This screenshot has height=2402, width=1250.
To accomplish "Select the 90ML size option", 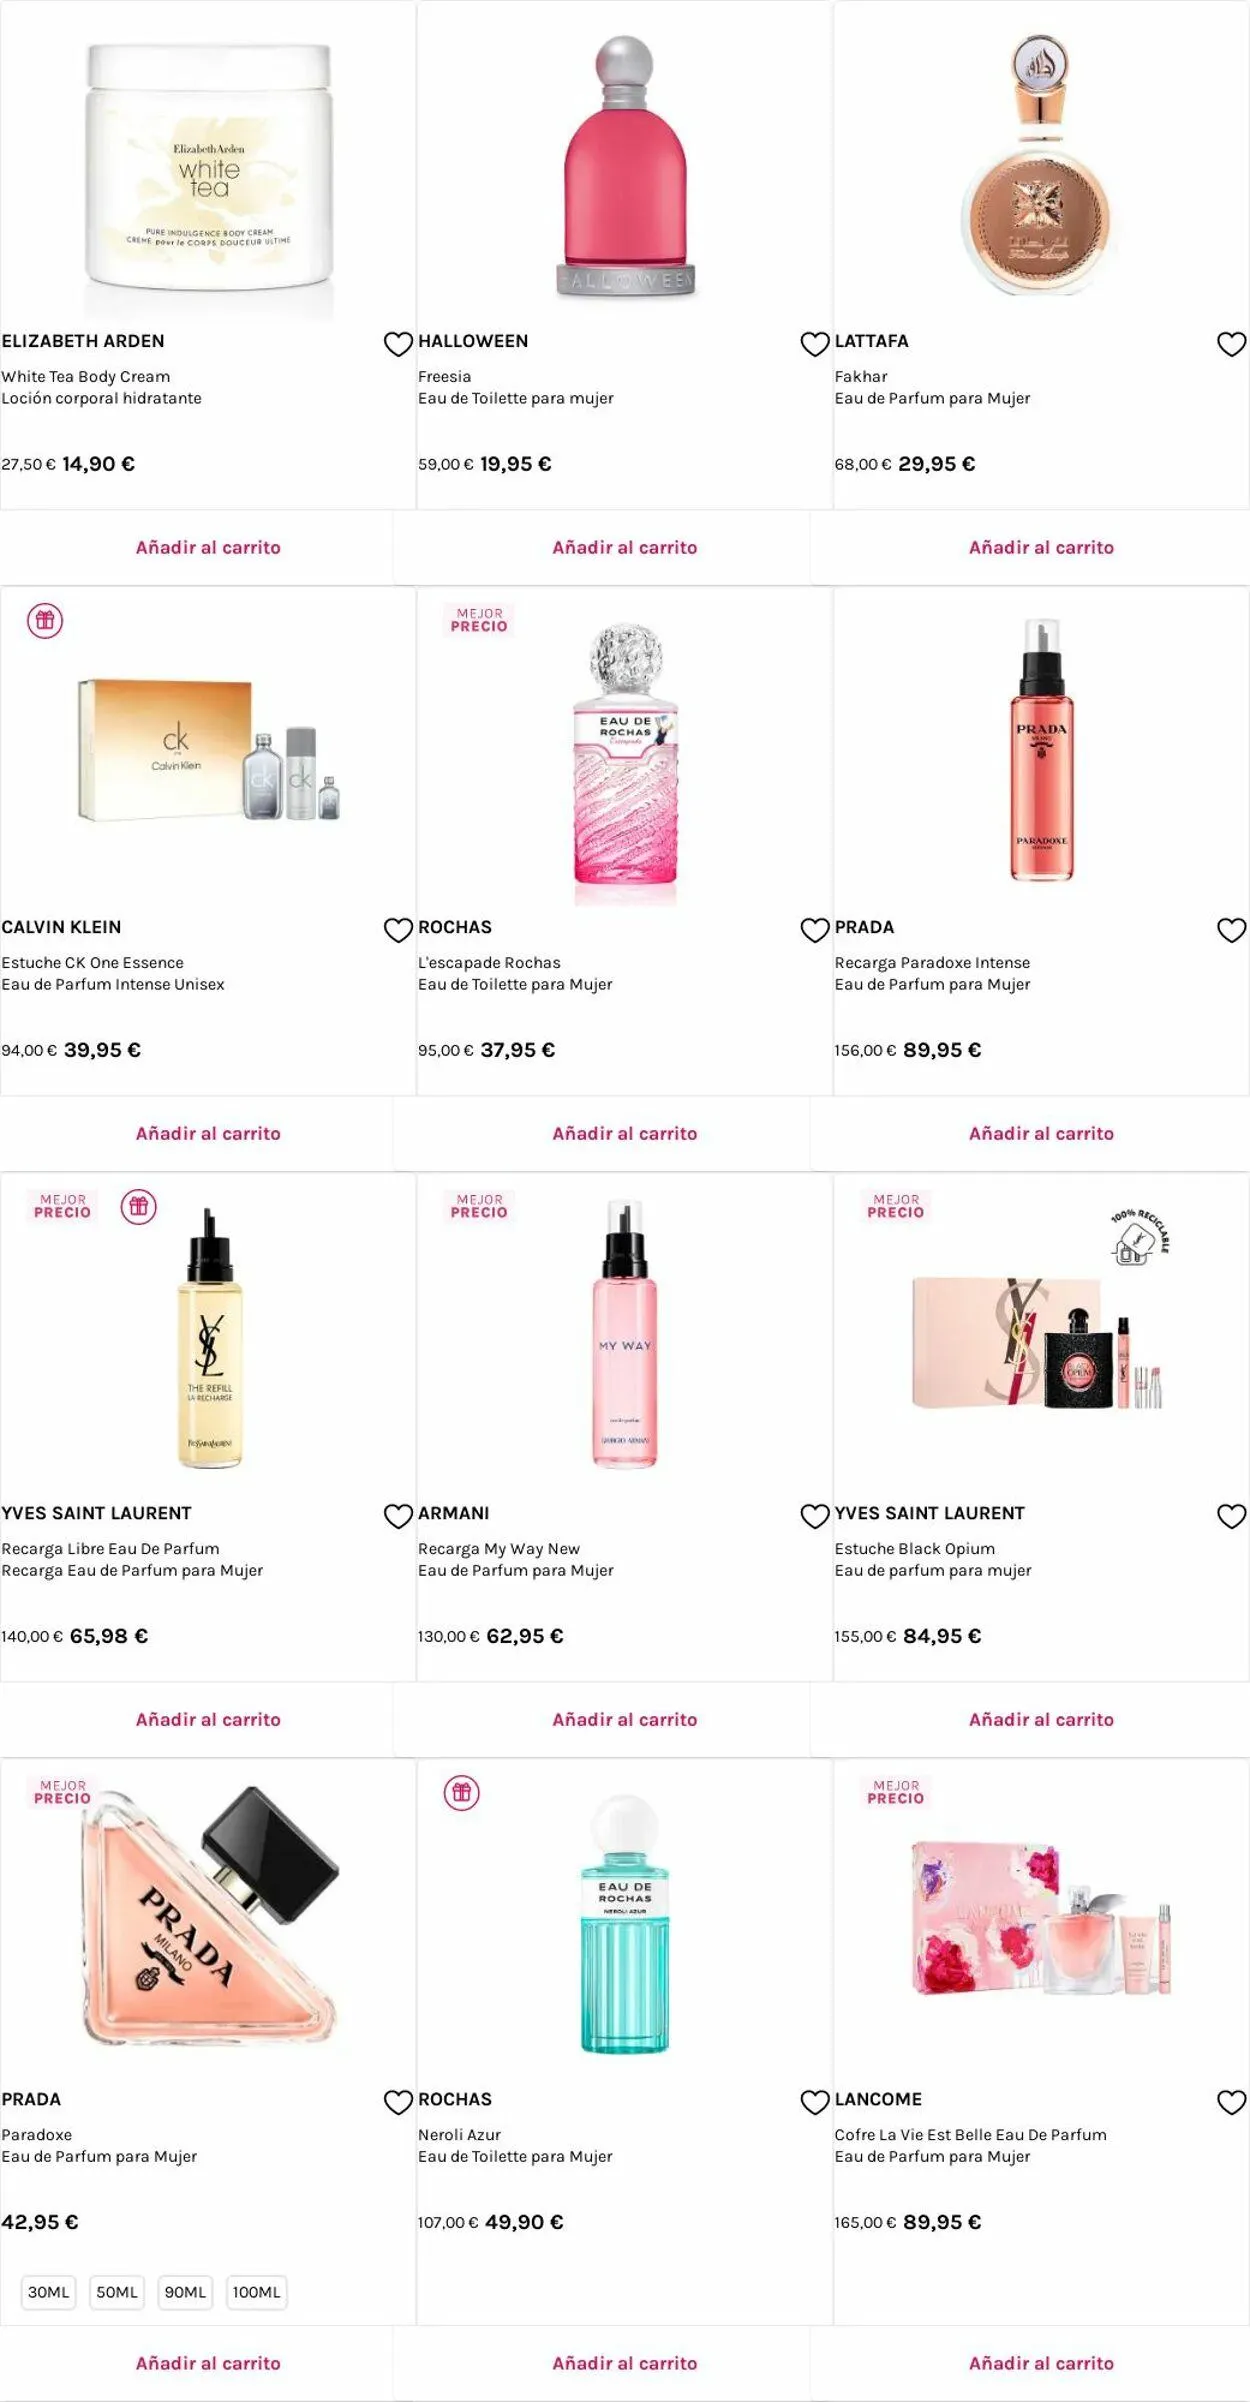I will [x=185, y=2292].
